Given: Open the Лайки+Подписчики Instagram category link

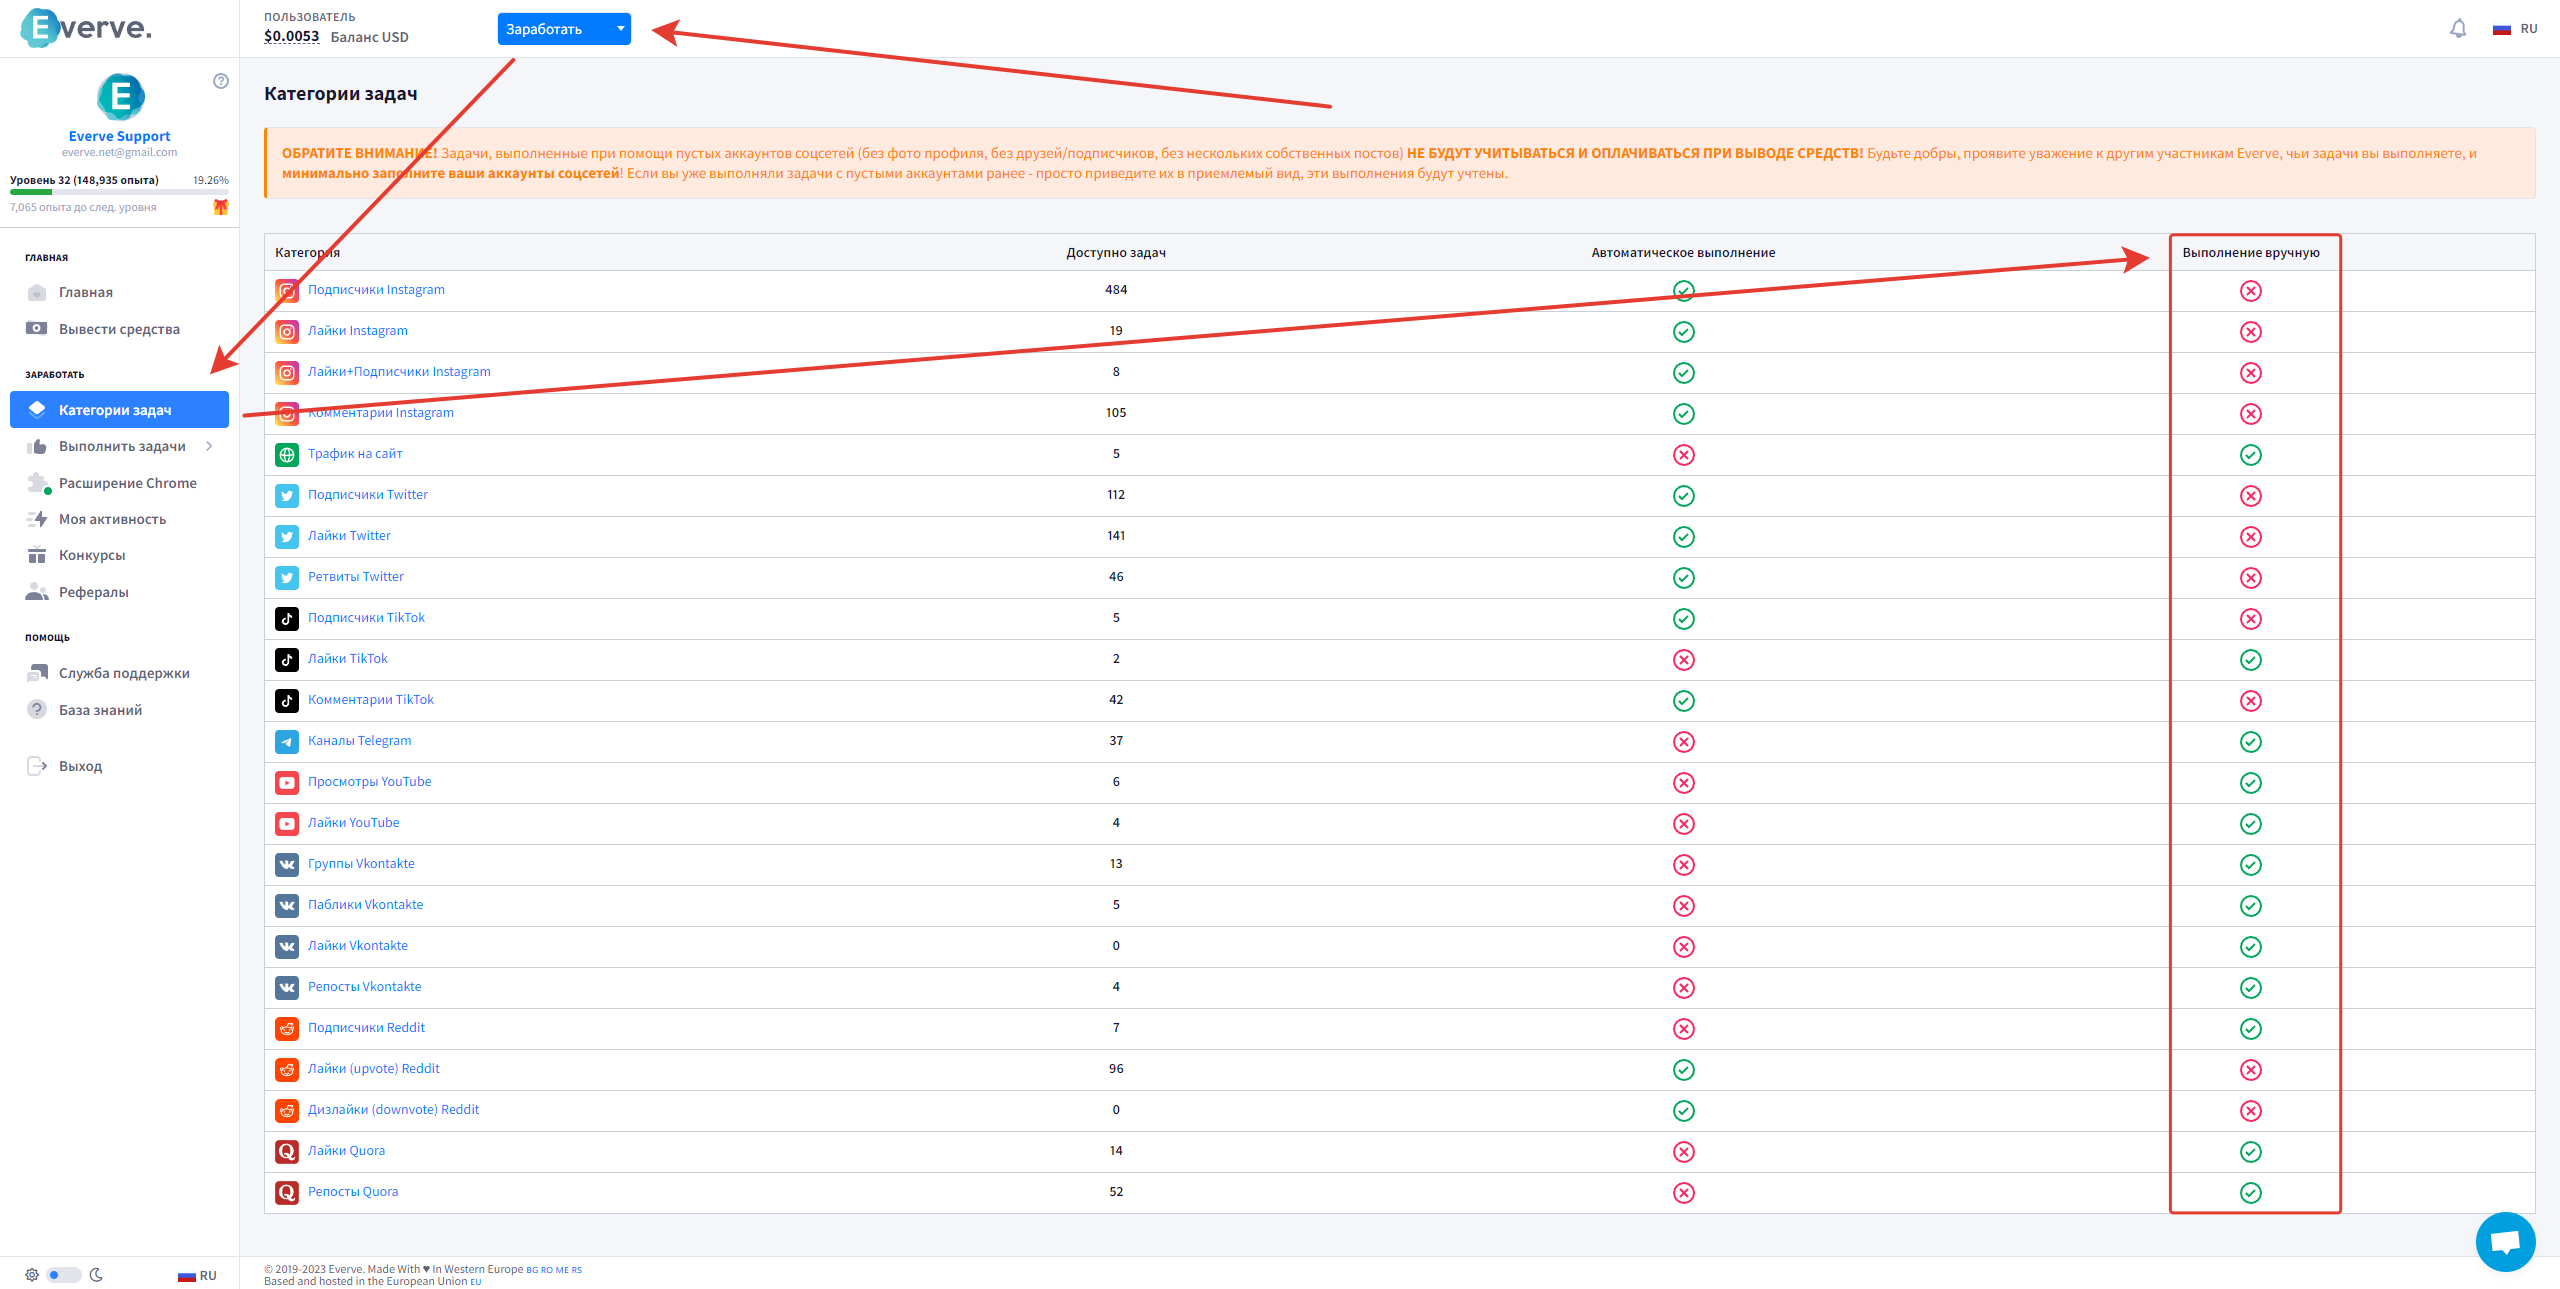Looking at the screenshot, I should 399,372.
